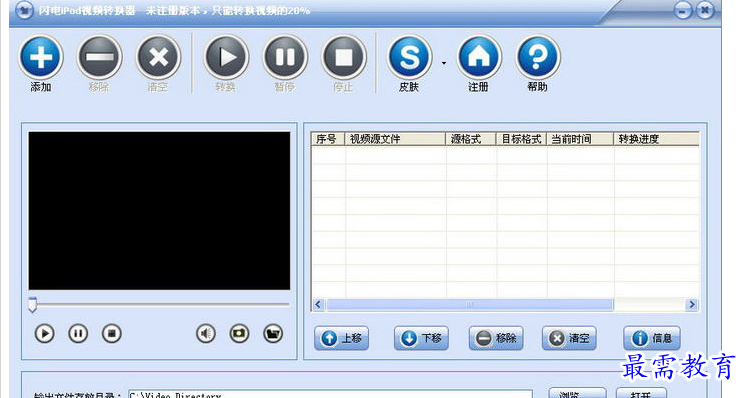Click the 移除 button below the file list

[496, 338]
